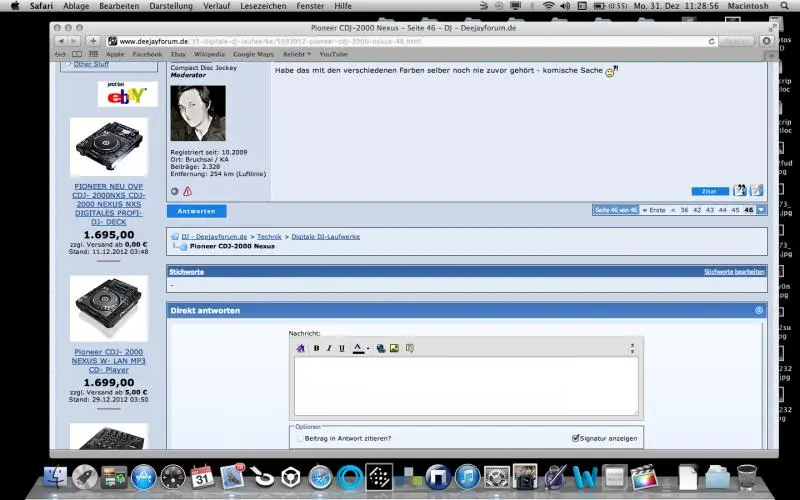Toggle underline formatting in the reply editor
This screenshot has width=800, height=500.
pos(342,348)
